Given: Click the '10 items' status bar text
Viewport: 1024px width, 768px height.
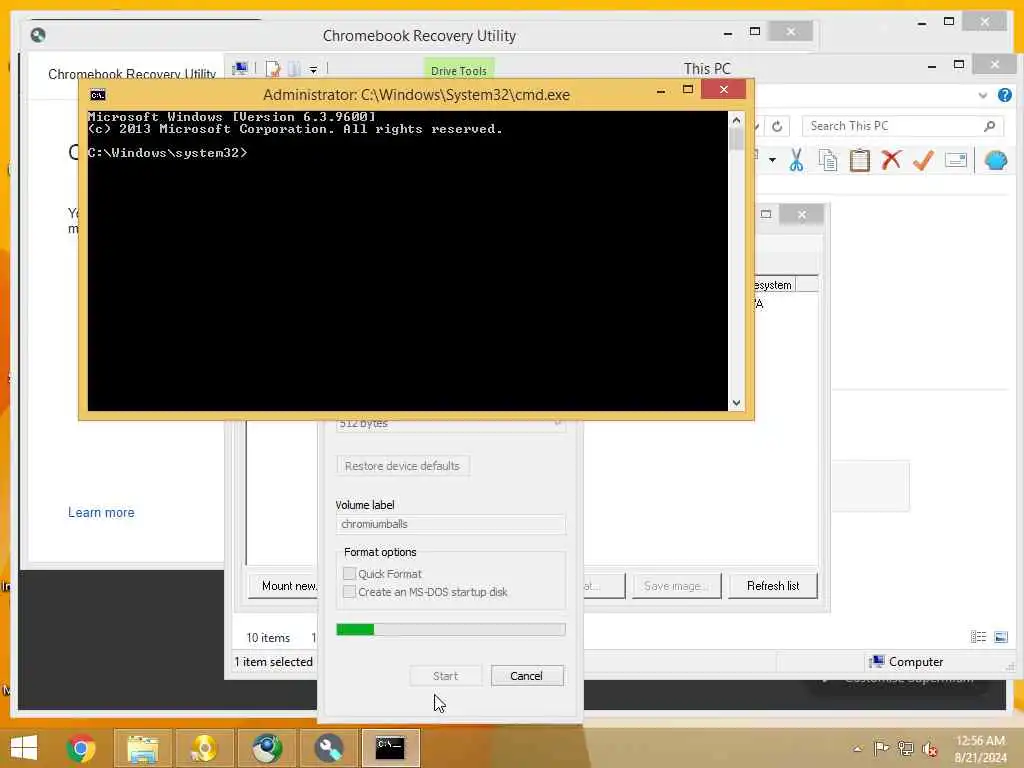Looking at the screenshot, I should pyautogui.click(x=268, y=638).
